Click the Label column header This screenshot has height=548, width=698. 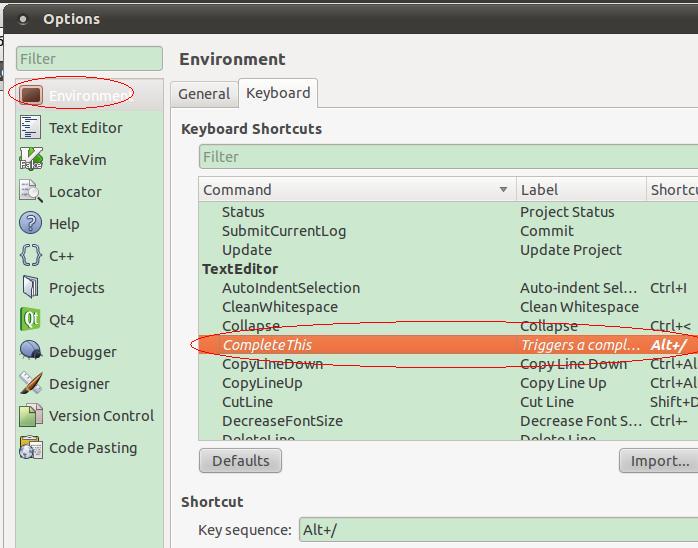point(581,190)
